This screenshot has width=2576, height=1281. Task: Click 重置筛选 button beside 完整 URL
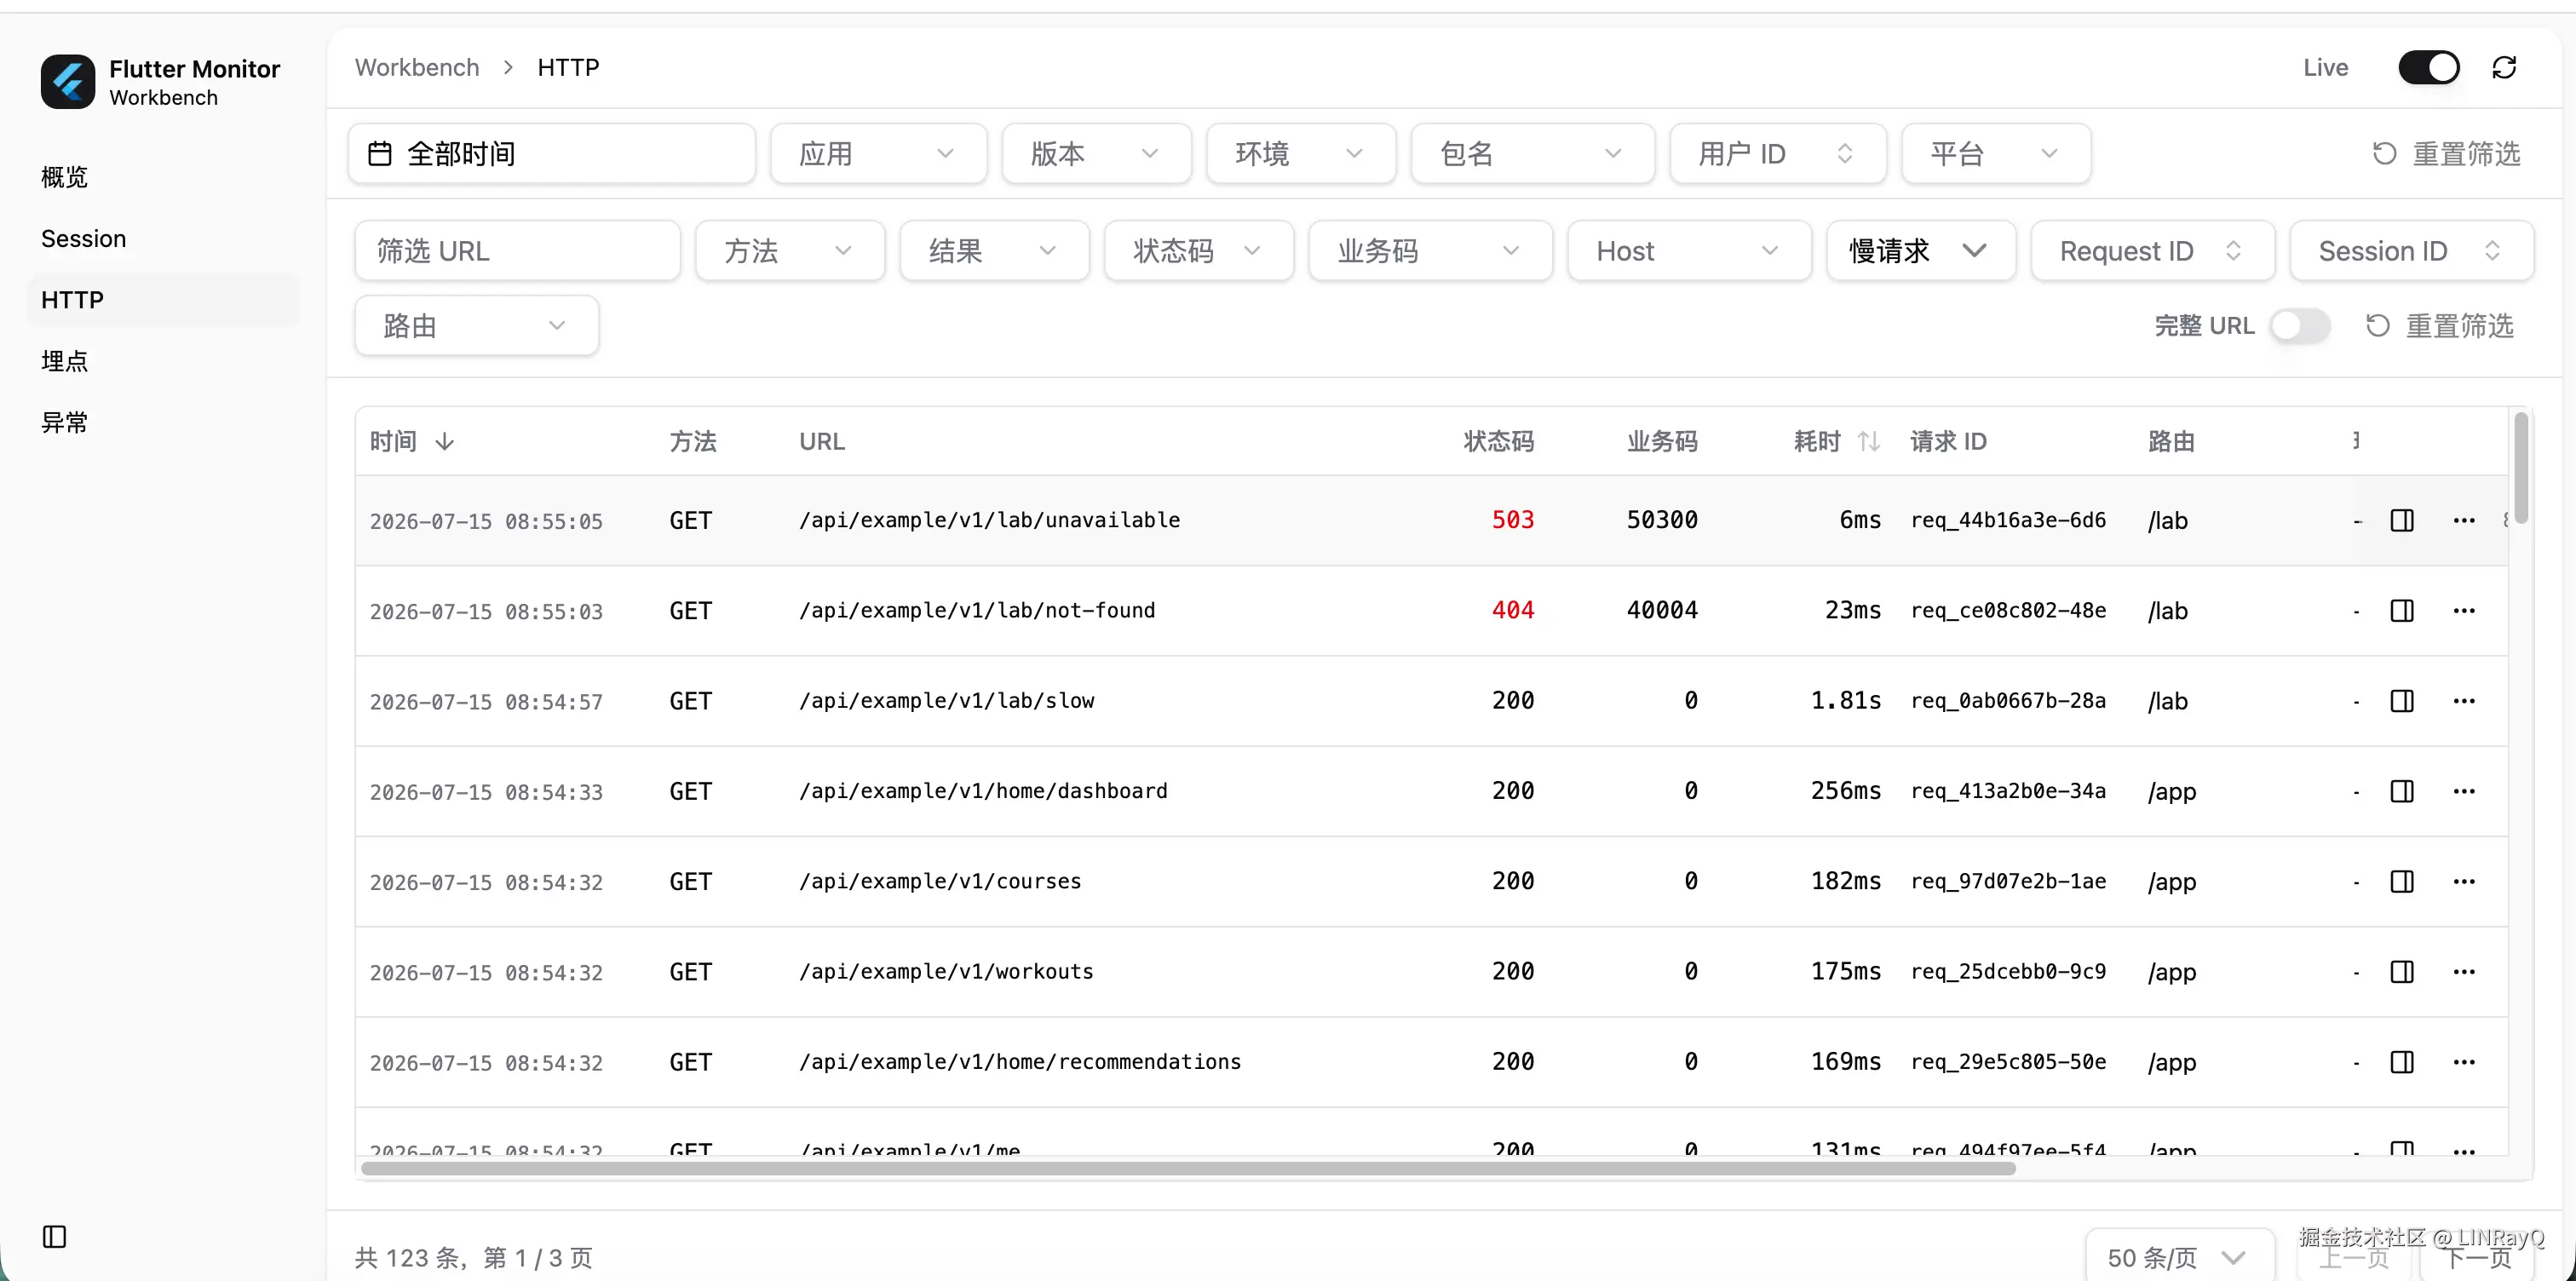(2439, 326)
